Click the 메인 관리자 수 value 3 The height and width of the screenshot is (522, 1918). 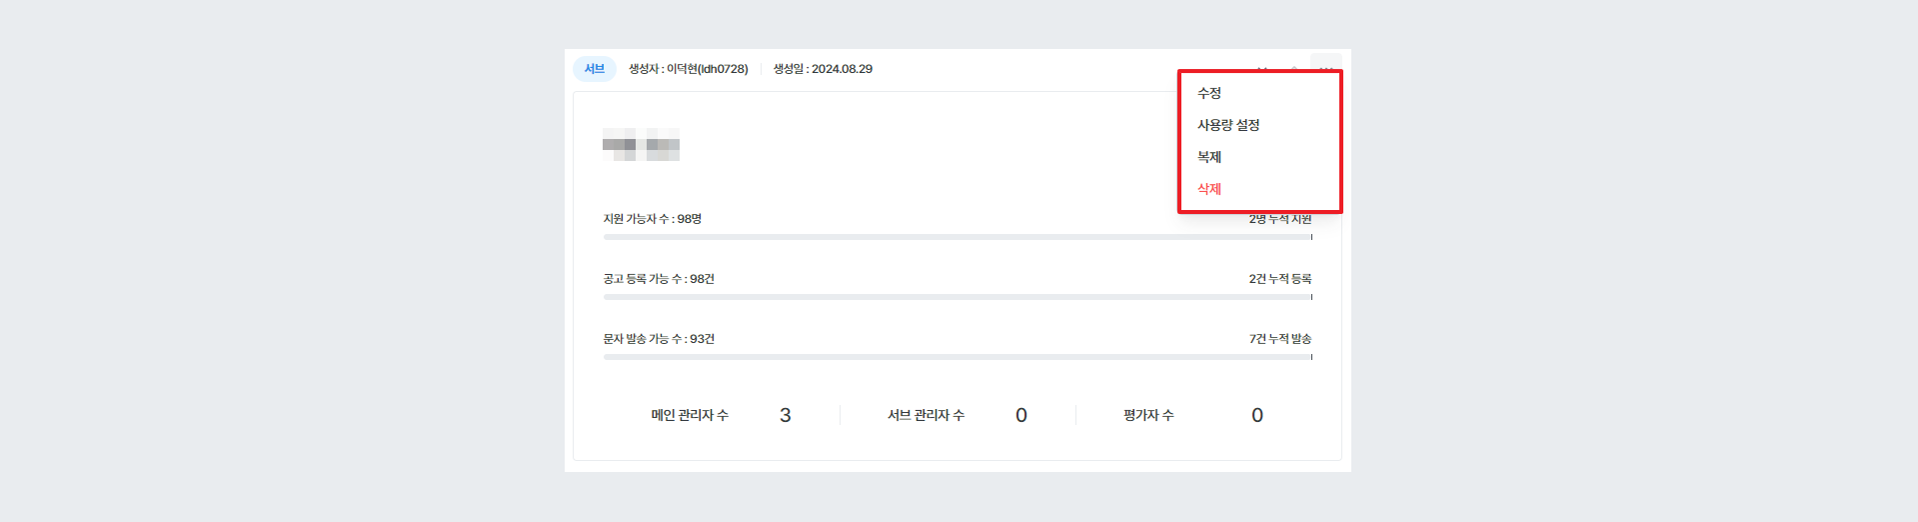(x=785, y=415)
